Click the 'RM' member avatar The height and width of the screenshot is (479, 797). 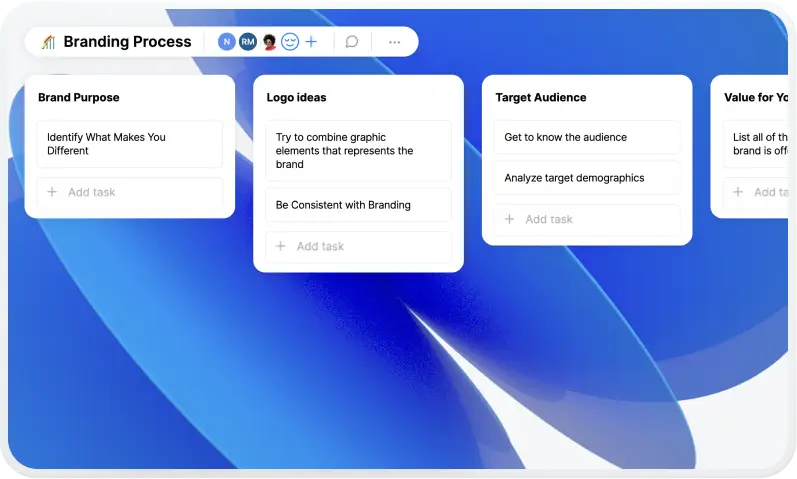tap(247, 42)
